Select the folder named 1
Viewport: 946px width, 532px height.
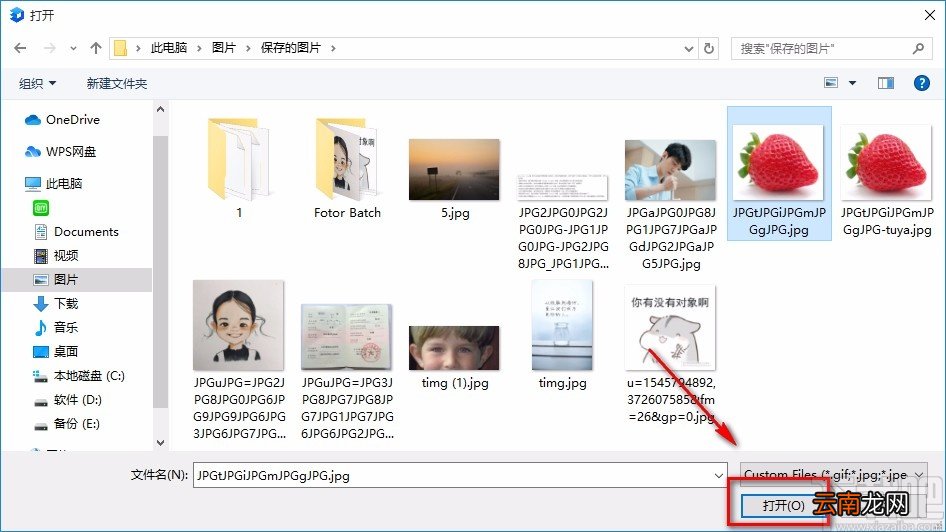click(239, 168)
